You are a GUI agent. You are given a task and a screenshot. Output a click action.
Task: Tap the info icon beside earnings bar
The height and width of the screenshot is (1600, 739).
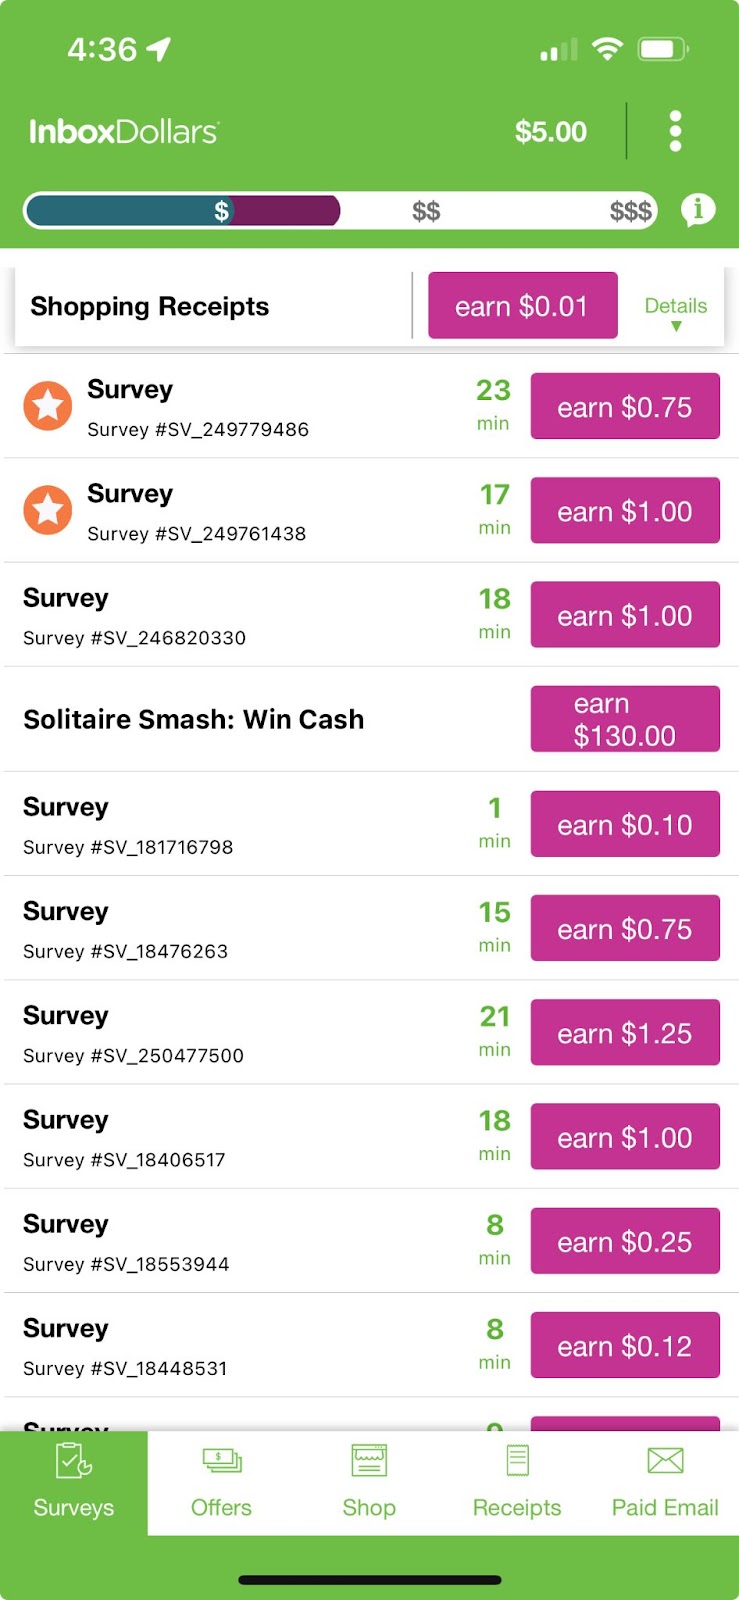click(x=698, y=210)
